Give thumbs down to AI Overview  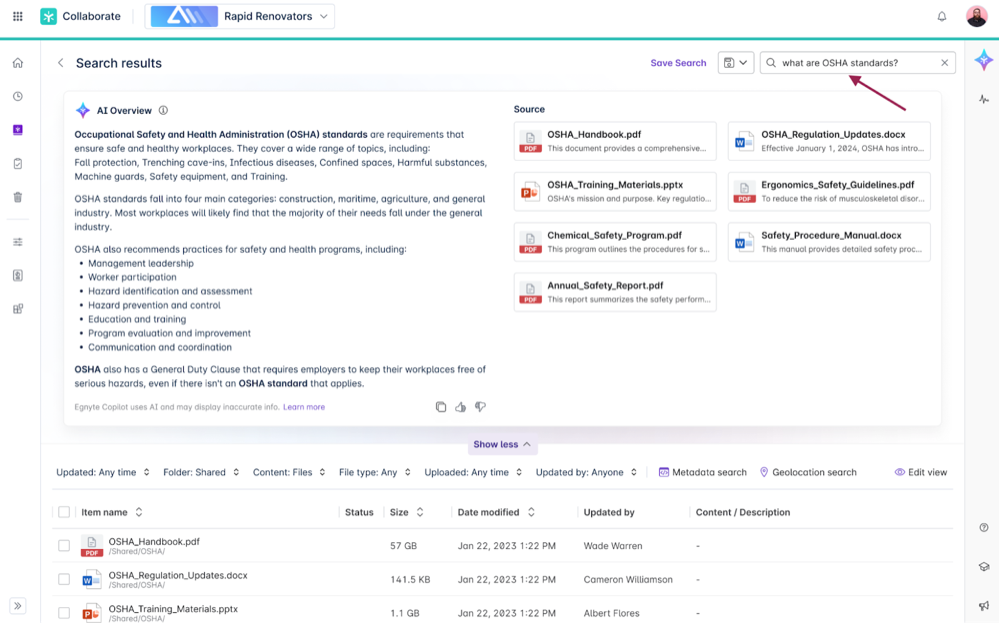pyautogui.click(x=480, y=407)
